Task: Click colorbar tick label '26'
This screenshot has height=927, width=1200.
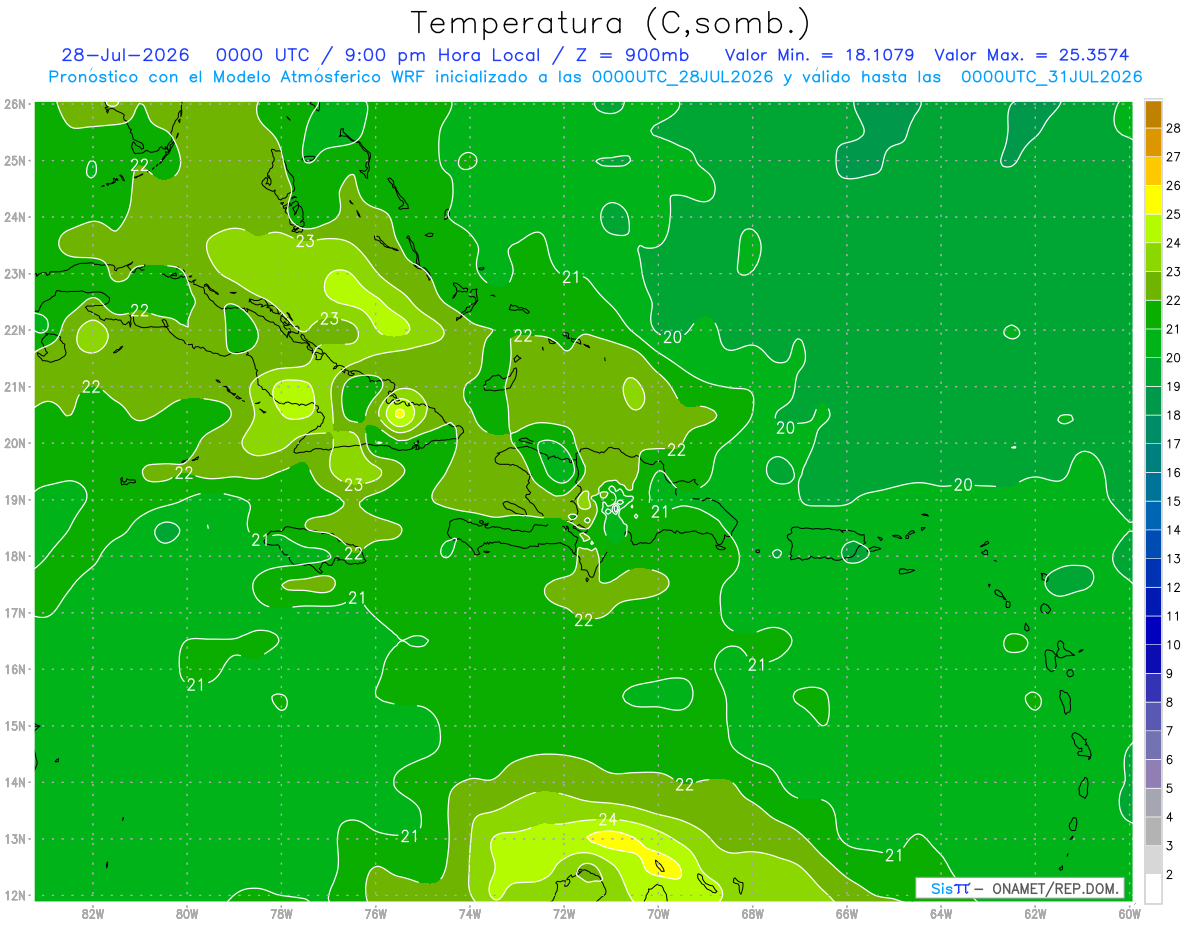Action: (1173, 186)
